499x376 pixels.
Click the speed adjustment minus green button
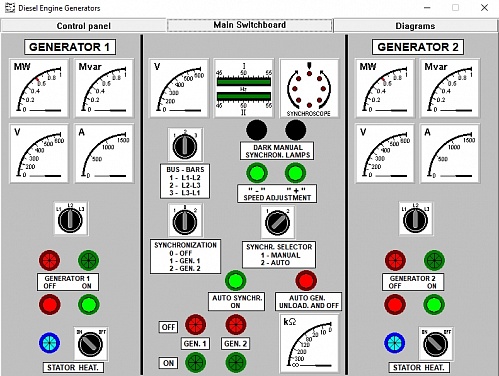point(257,173)
